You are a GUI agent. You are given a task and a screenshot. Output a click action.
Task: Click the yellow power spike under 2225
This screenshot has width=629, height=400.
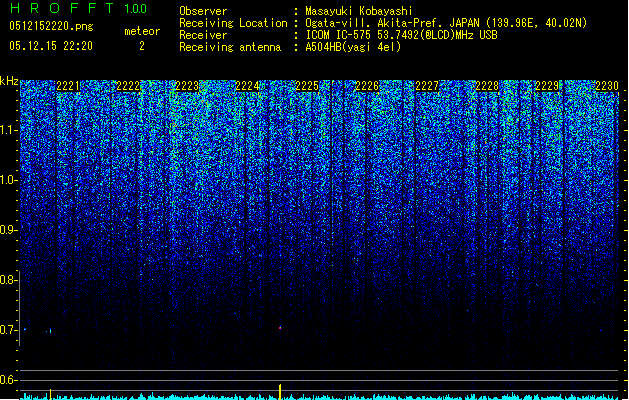click(280, 392)
